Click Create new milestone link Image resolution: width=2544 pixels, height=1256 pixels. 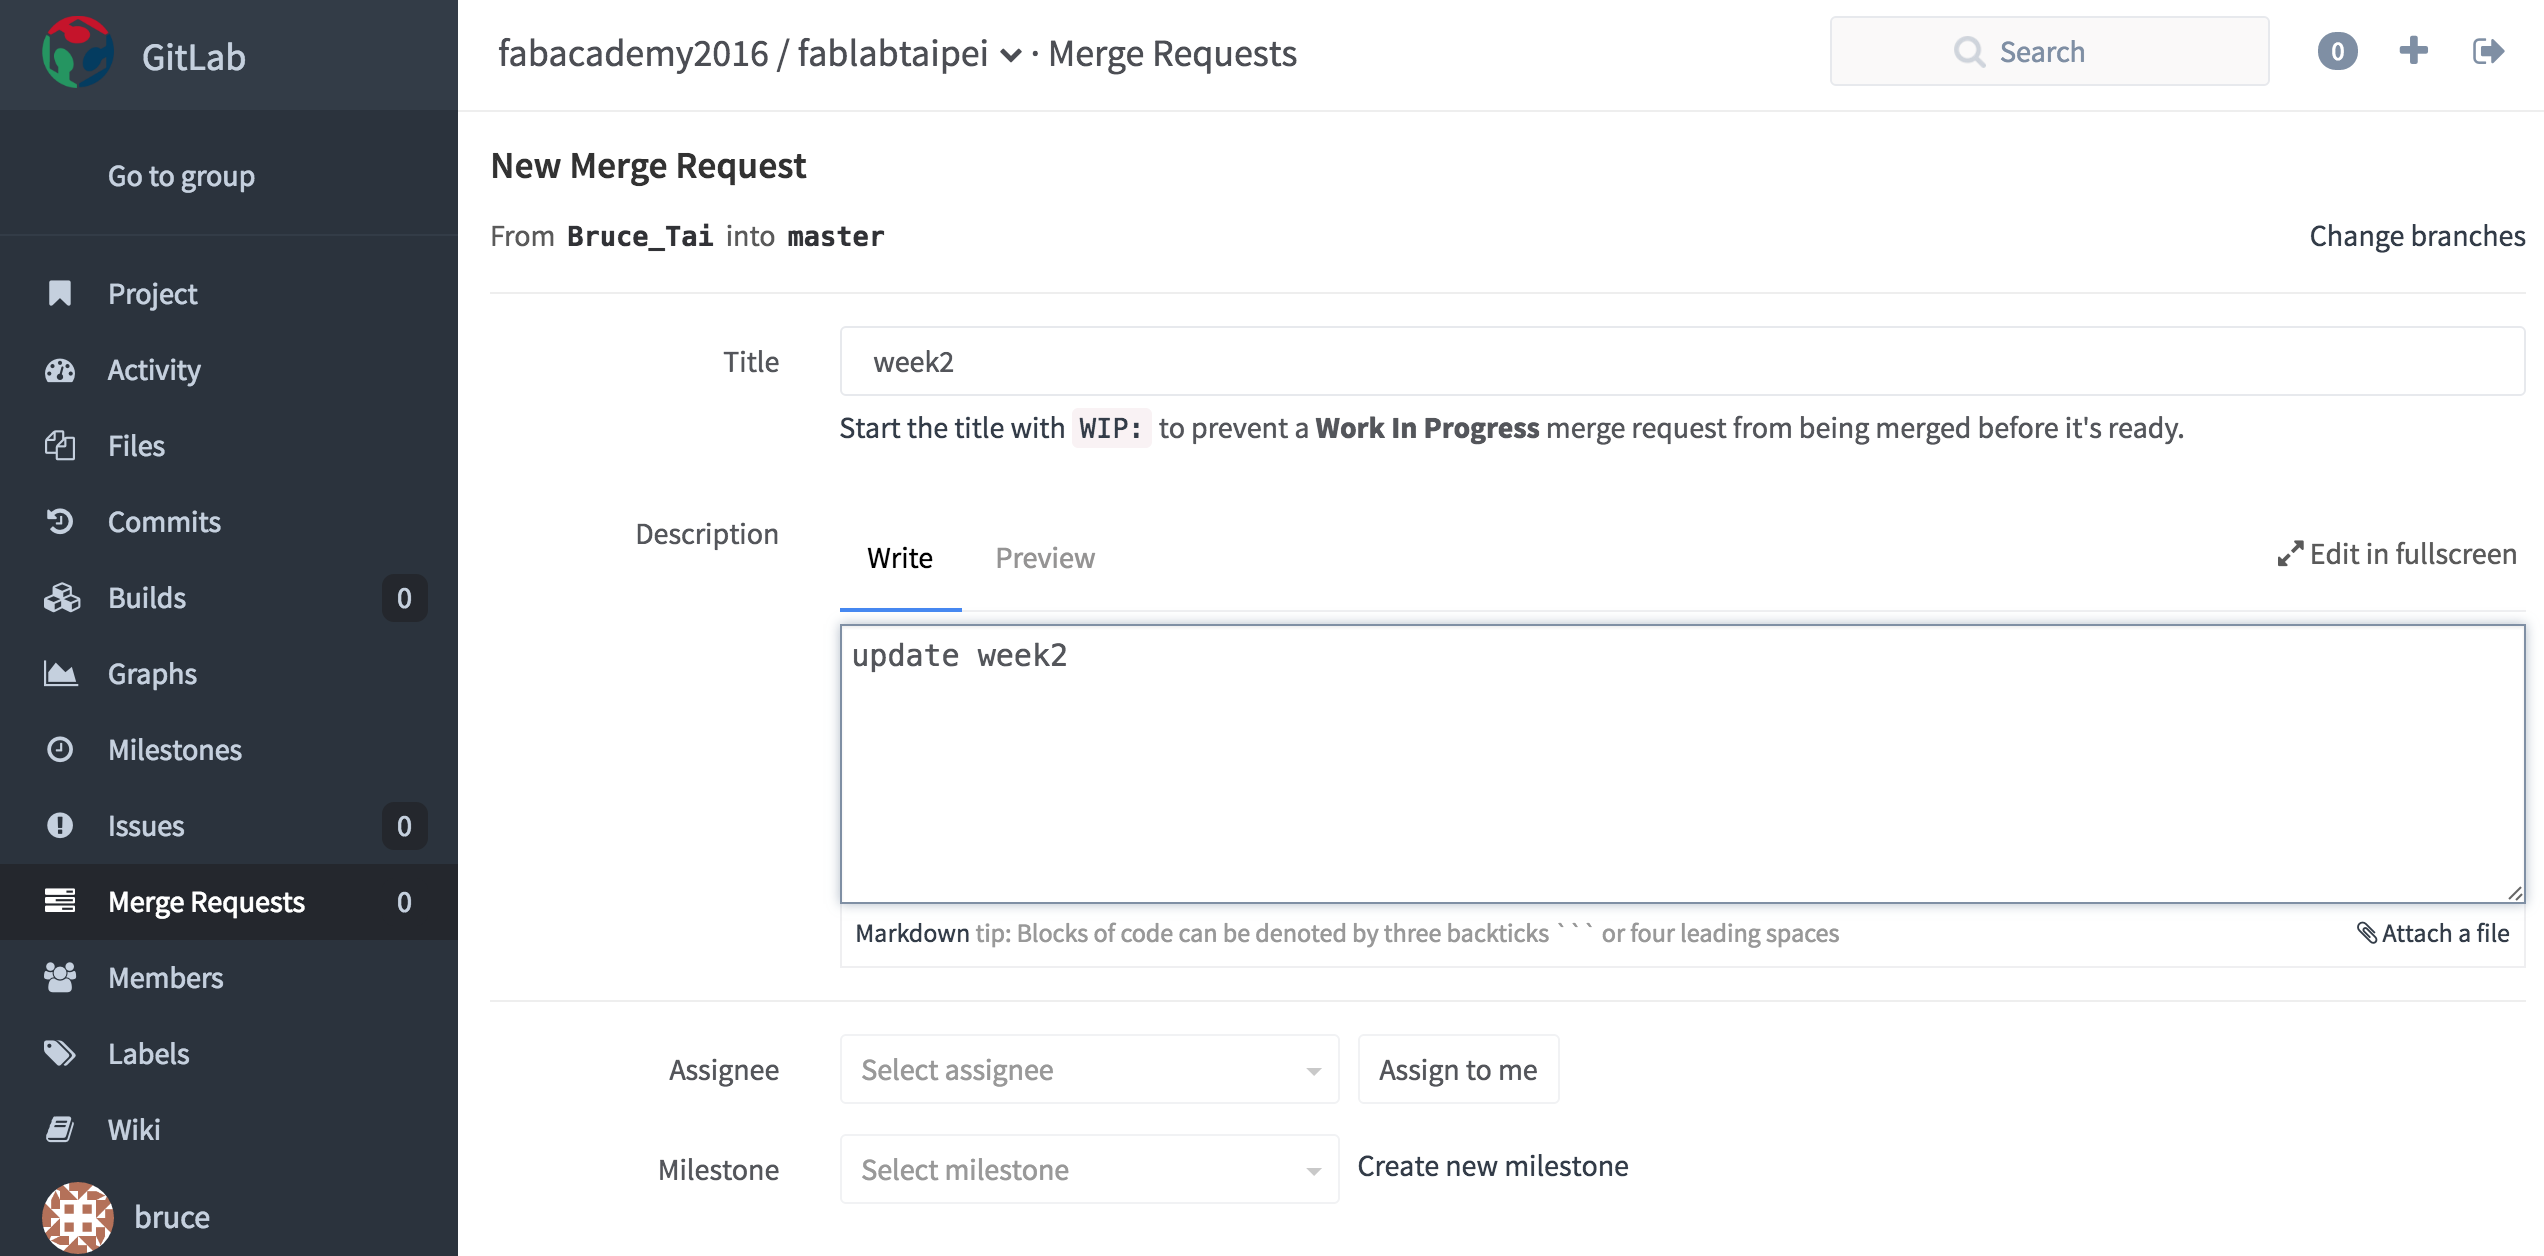(1493, 1166)
